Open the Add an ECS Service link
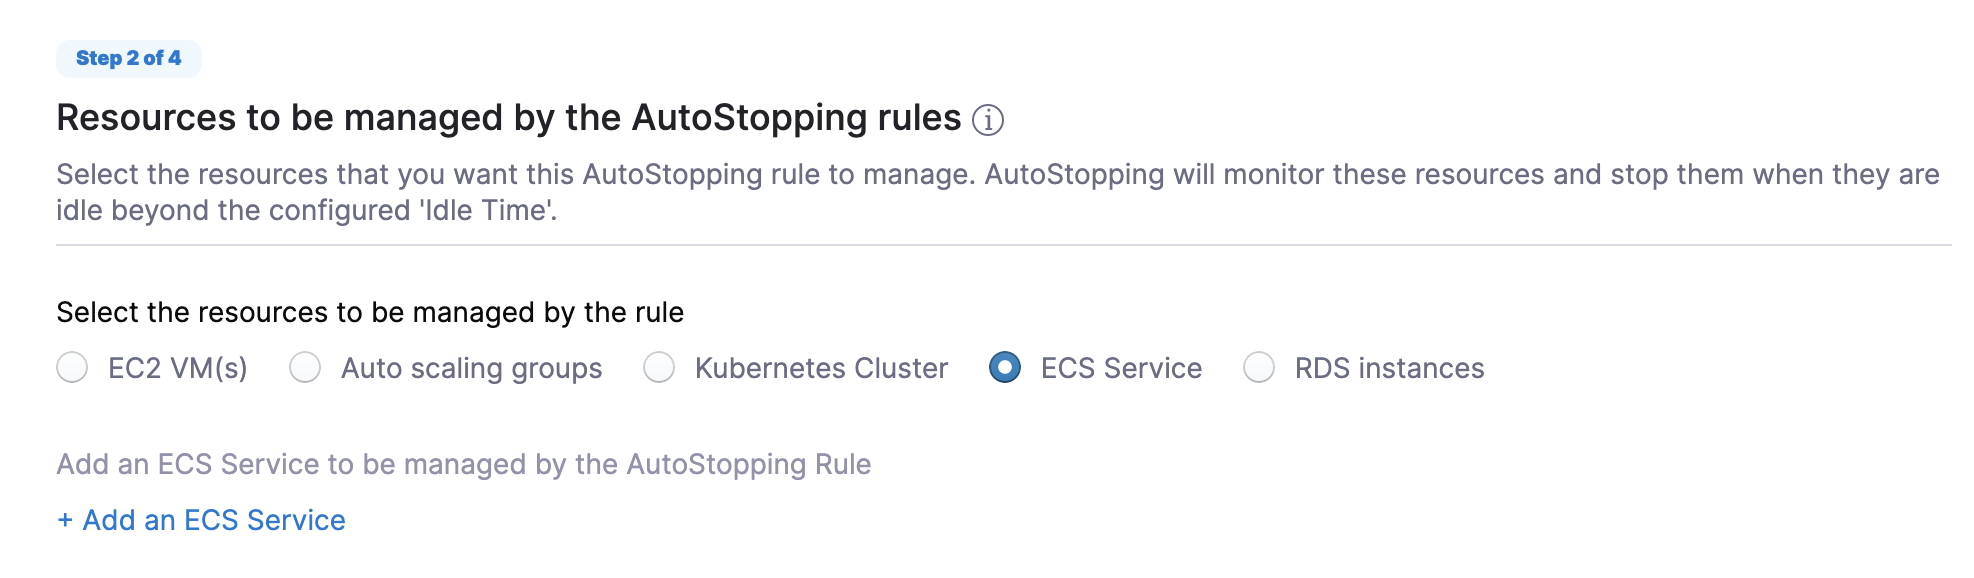This screenshot has width=1974, height=578. (x=201, y=520)
